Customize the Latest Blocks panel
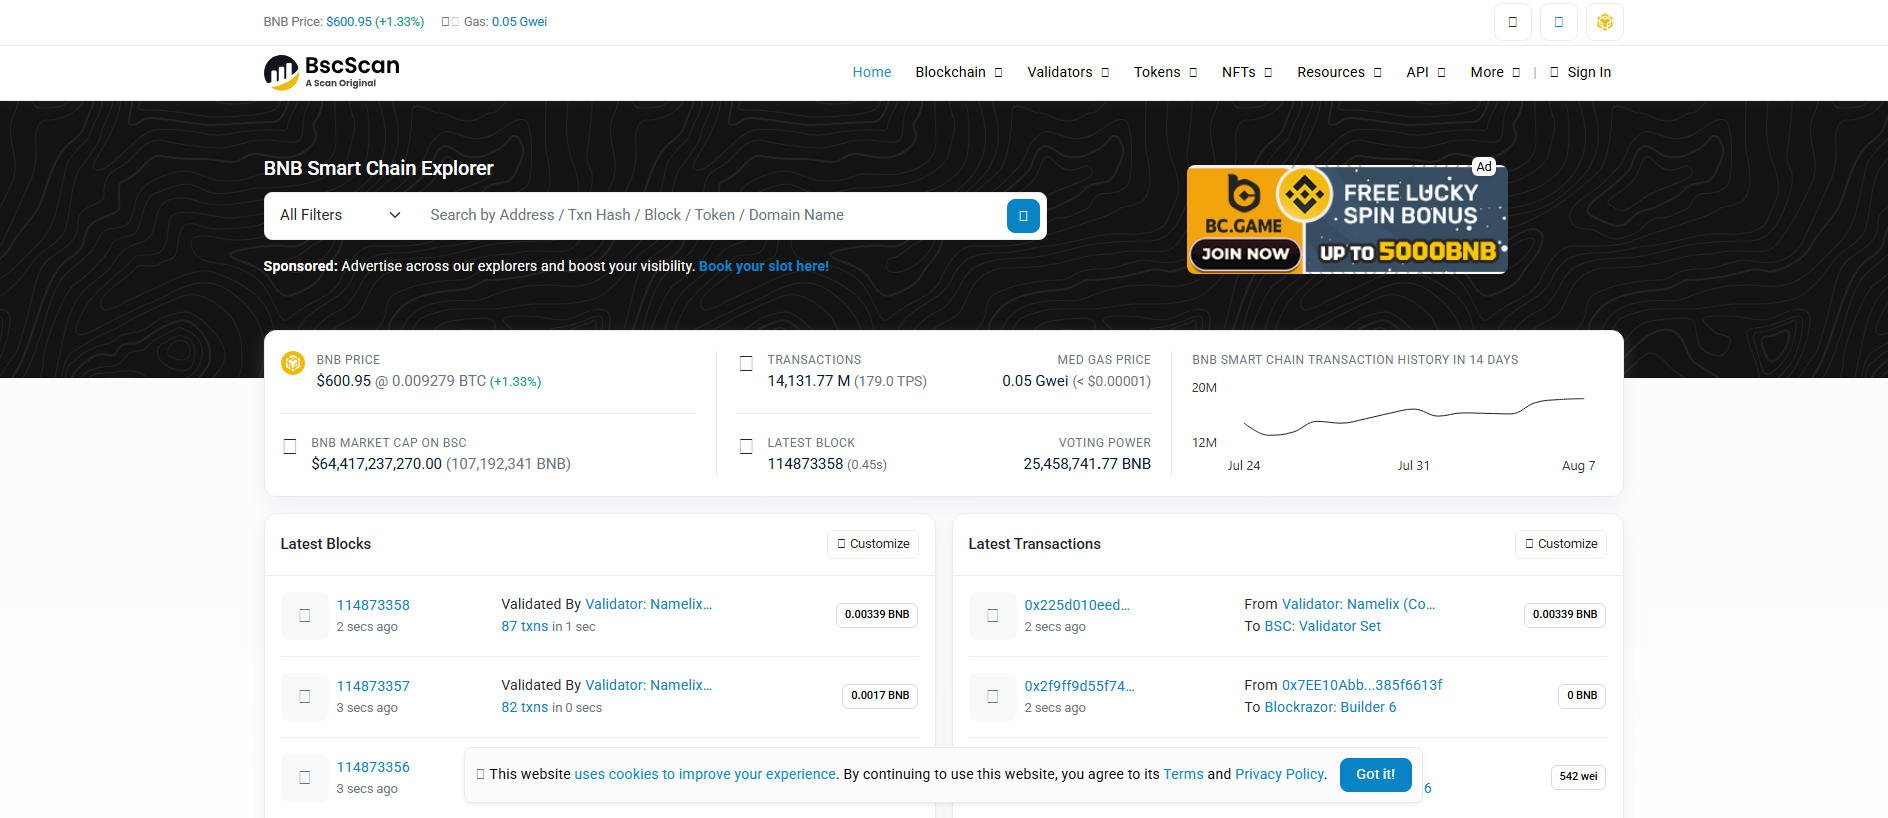Screen dimensions: 1888x818 coord(873,544)
